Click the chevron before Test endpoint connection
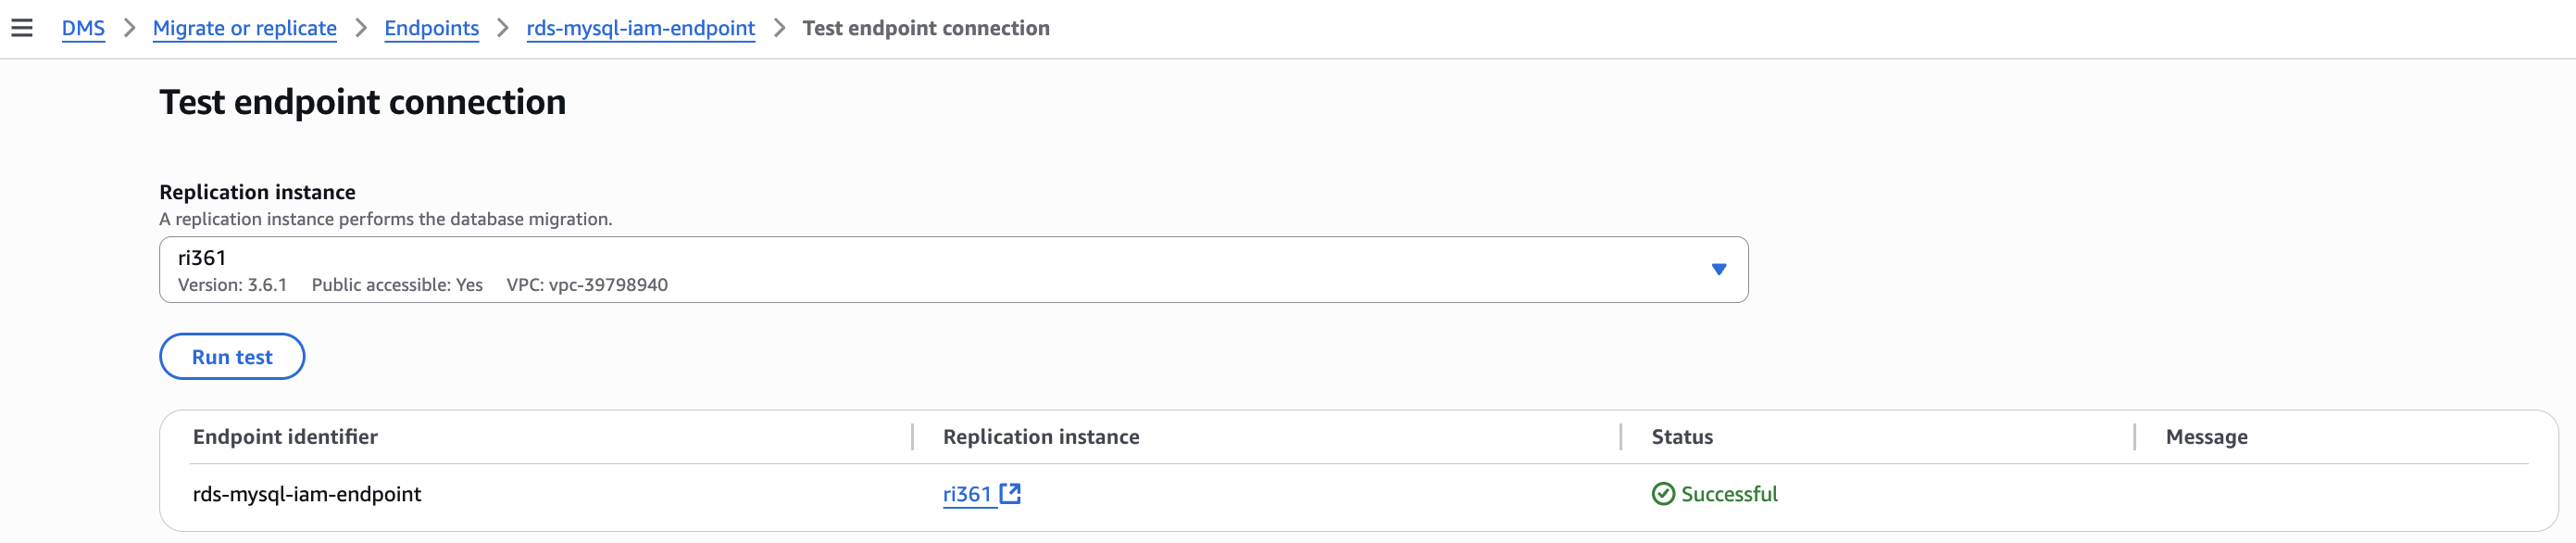 779,28
